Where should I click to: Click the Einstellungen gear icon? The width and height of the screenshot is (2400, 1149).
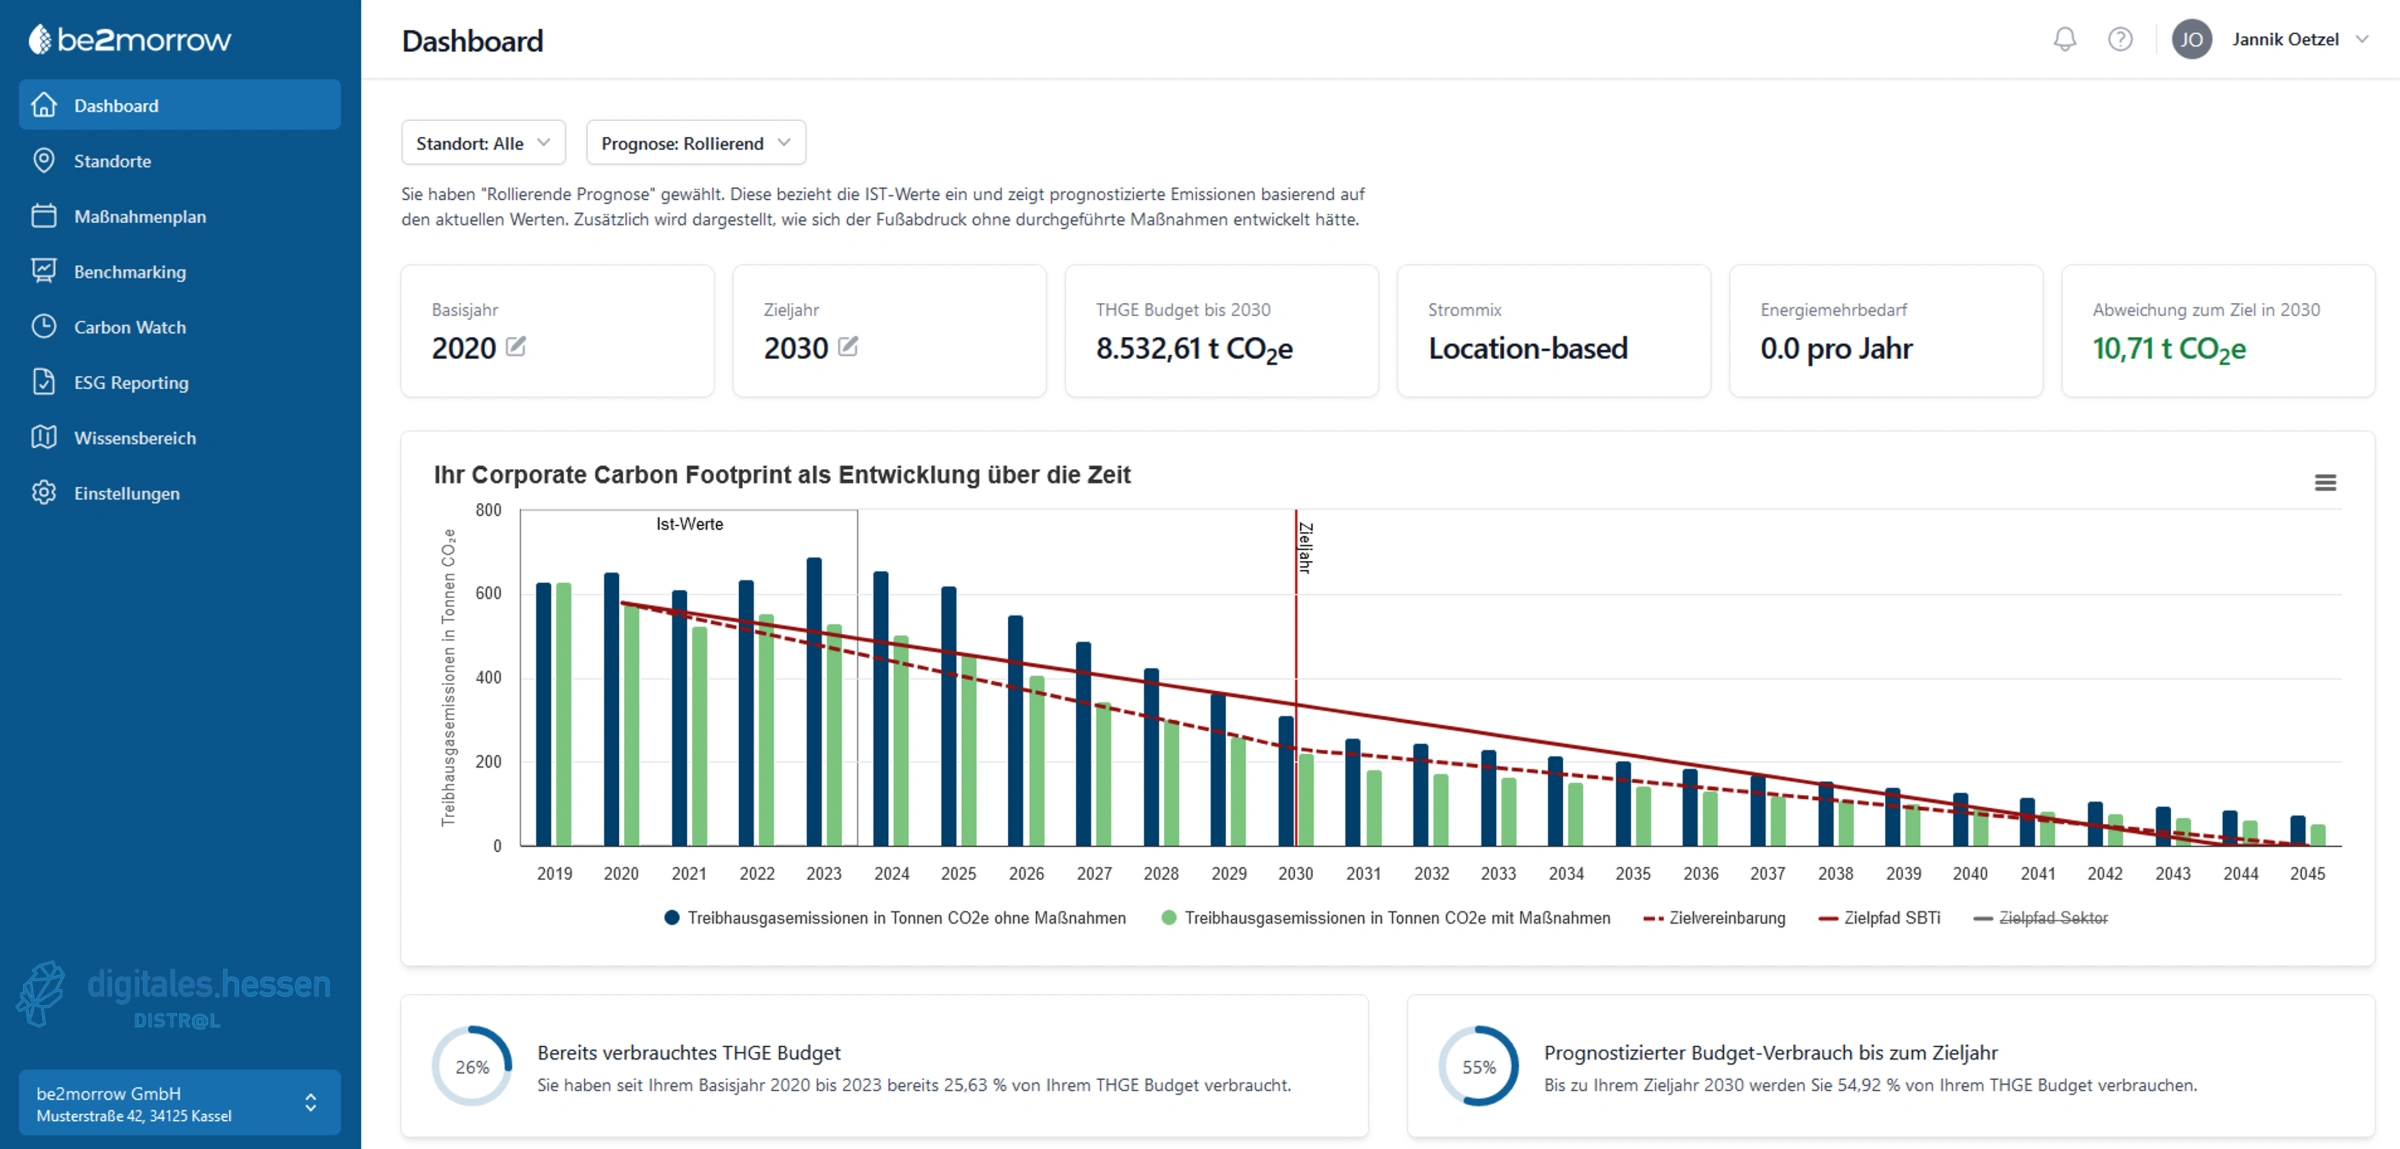point(44,493)
